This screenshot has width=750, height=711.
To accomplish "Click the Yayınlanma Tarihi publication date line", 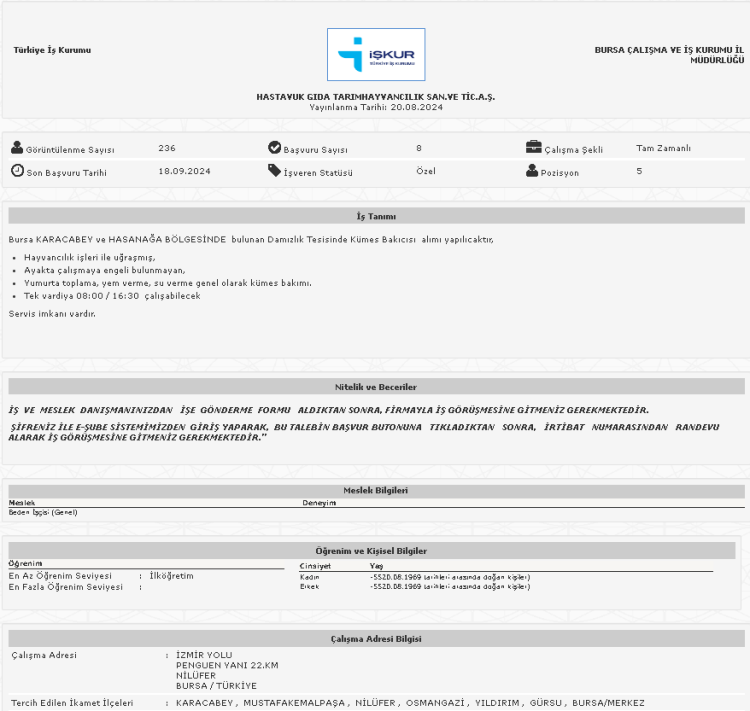I will pos(375,106).
